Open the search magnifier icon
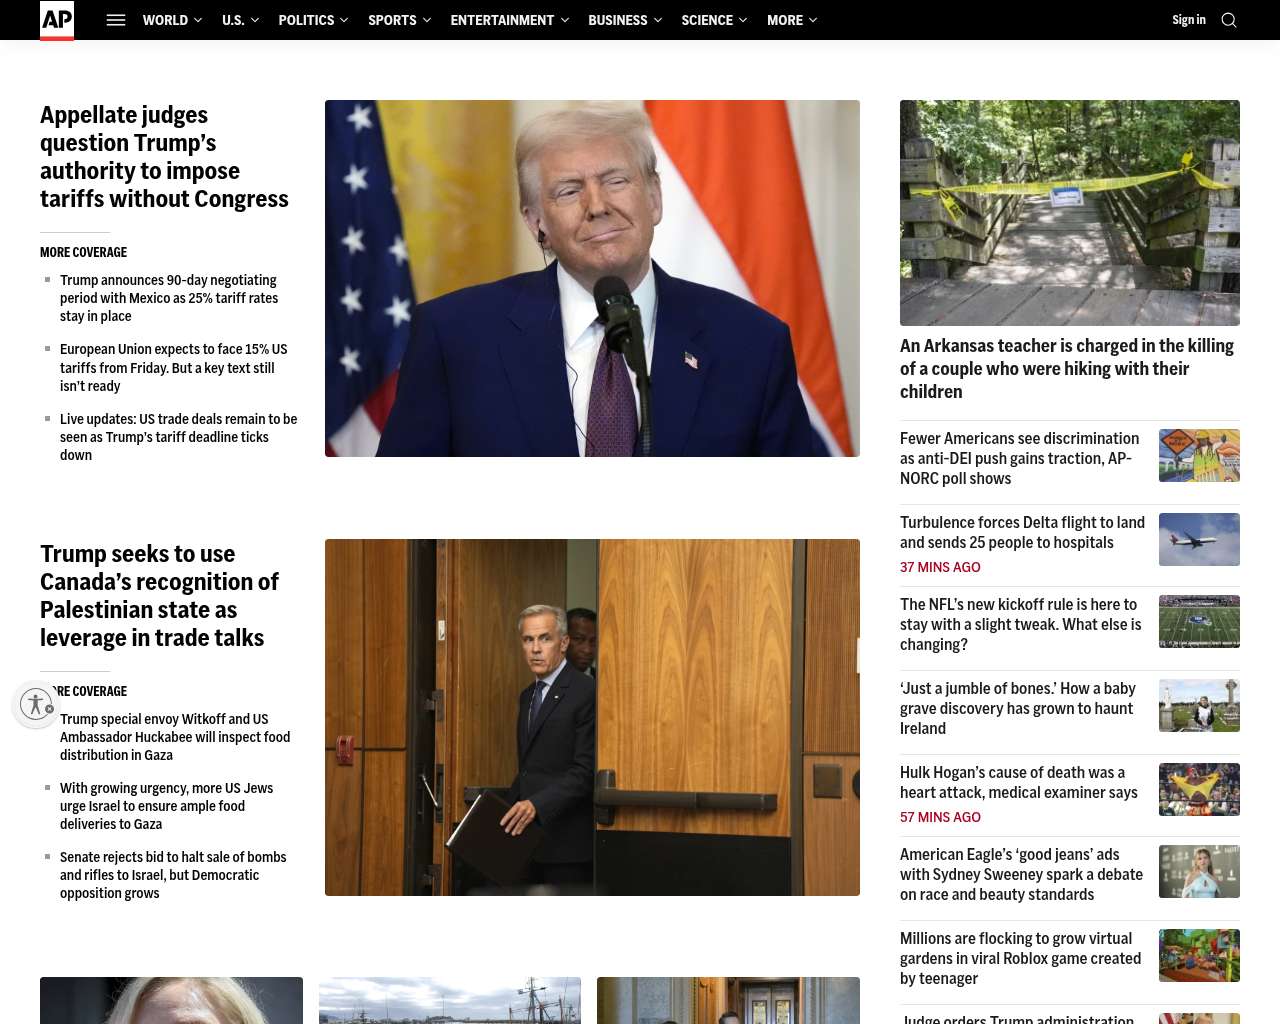Screen dimensions: 1280x1024 pos(1229,20)
